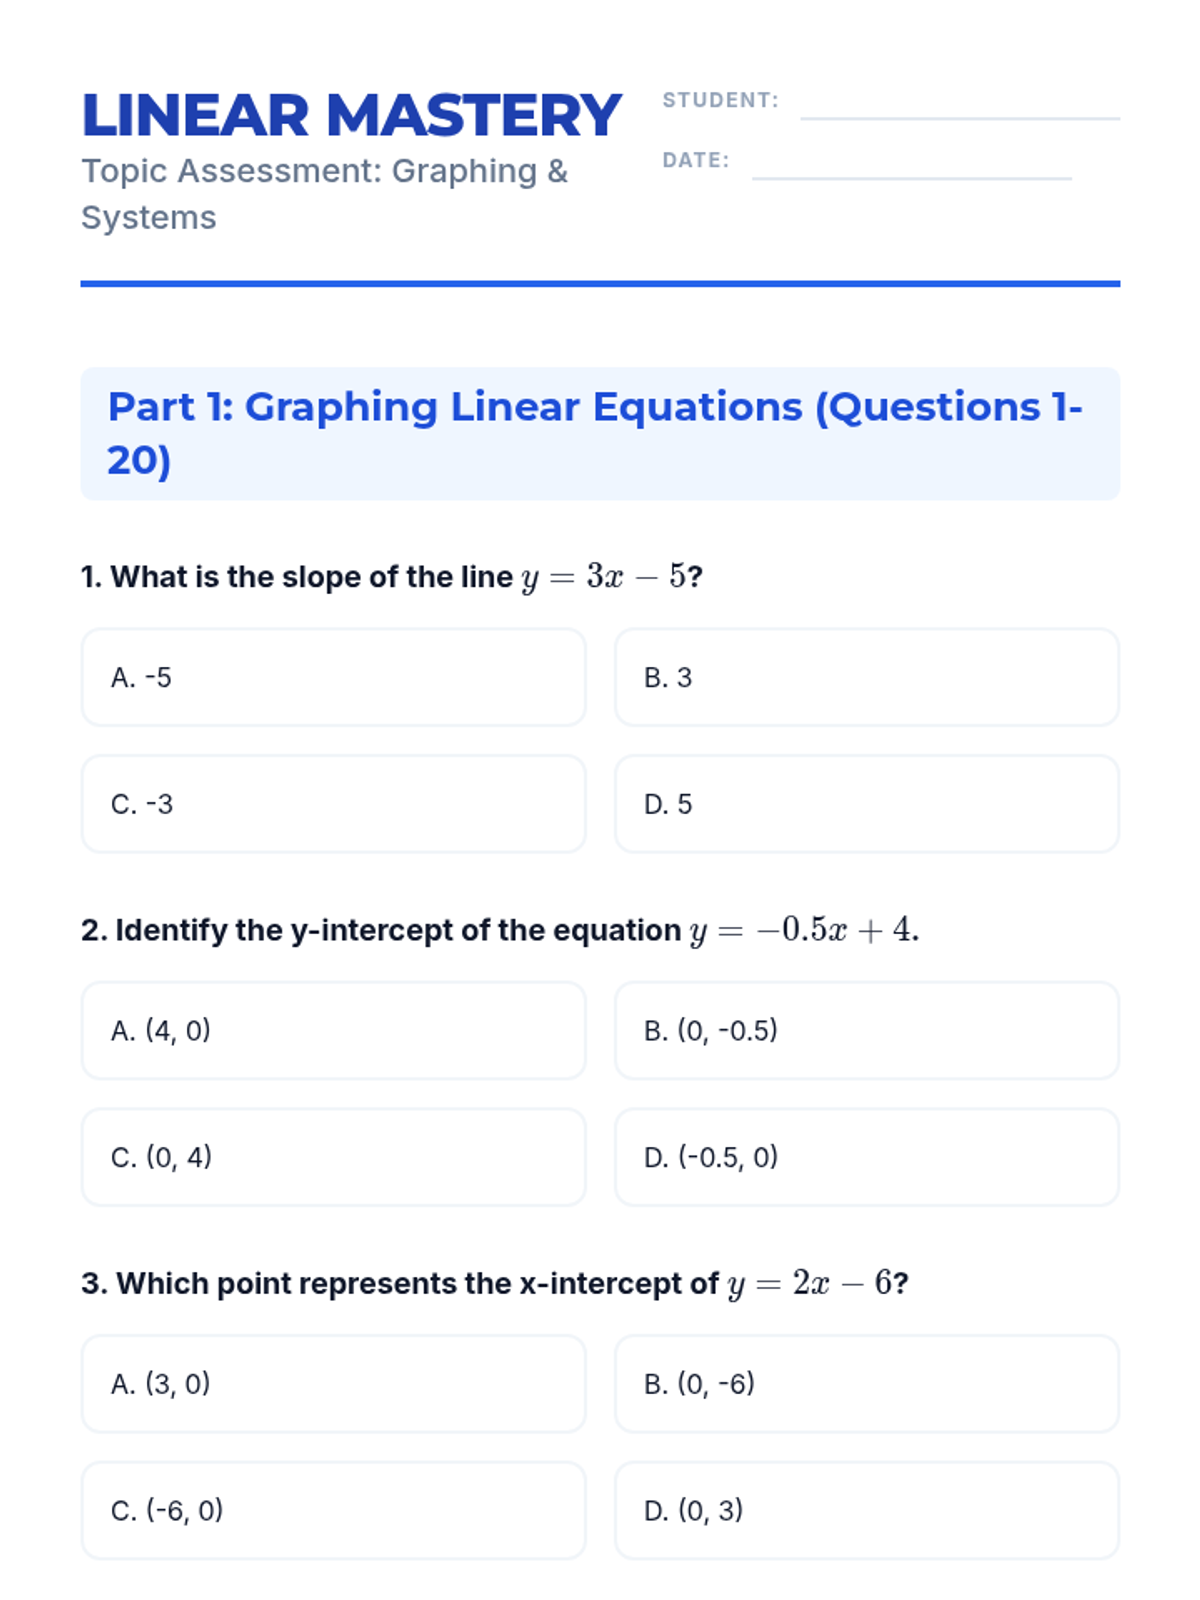Image resolution: width=1200 pixels, height=1600 pixels.
Task: Pick answer C. -3 in question 1
Action: [333, 804]
